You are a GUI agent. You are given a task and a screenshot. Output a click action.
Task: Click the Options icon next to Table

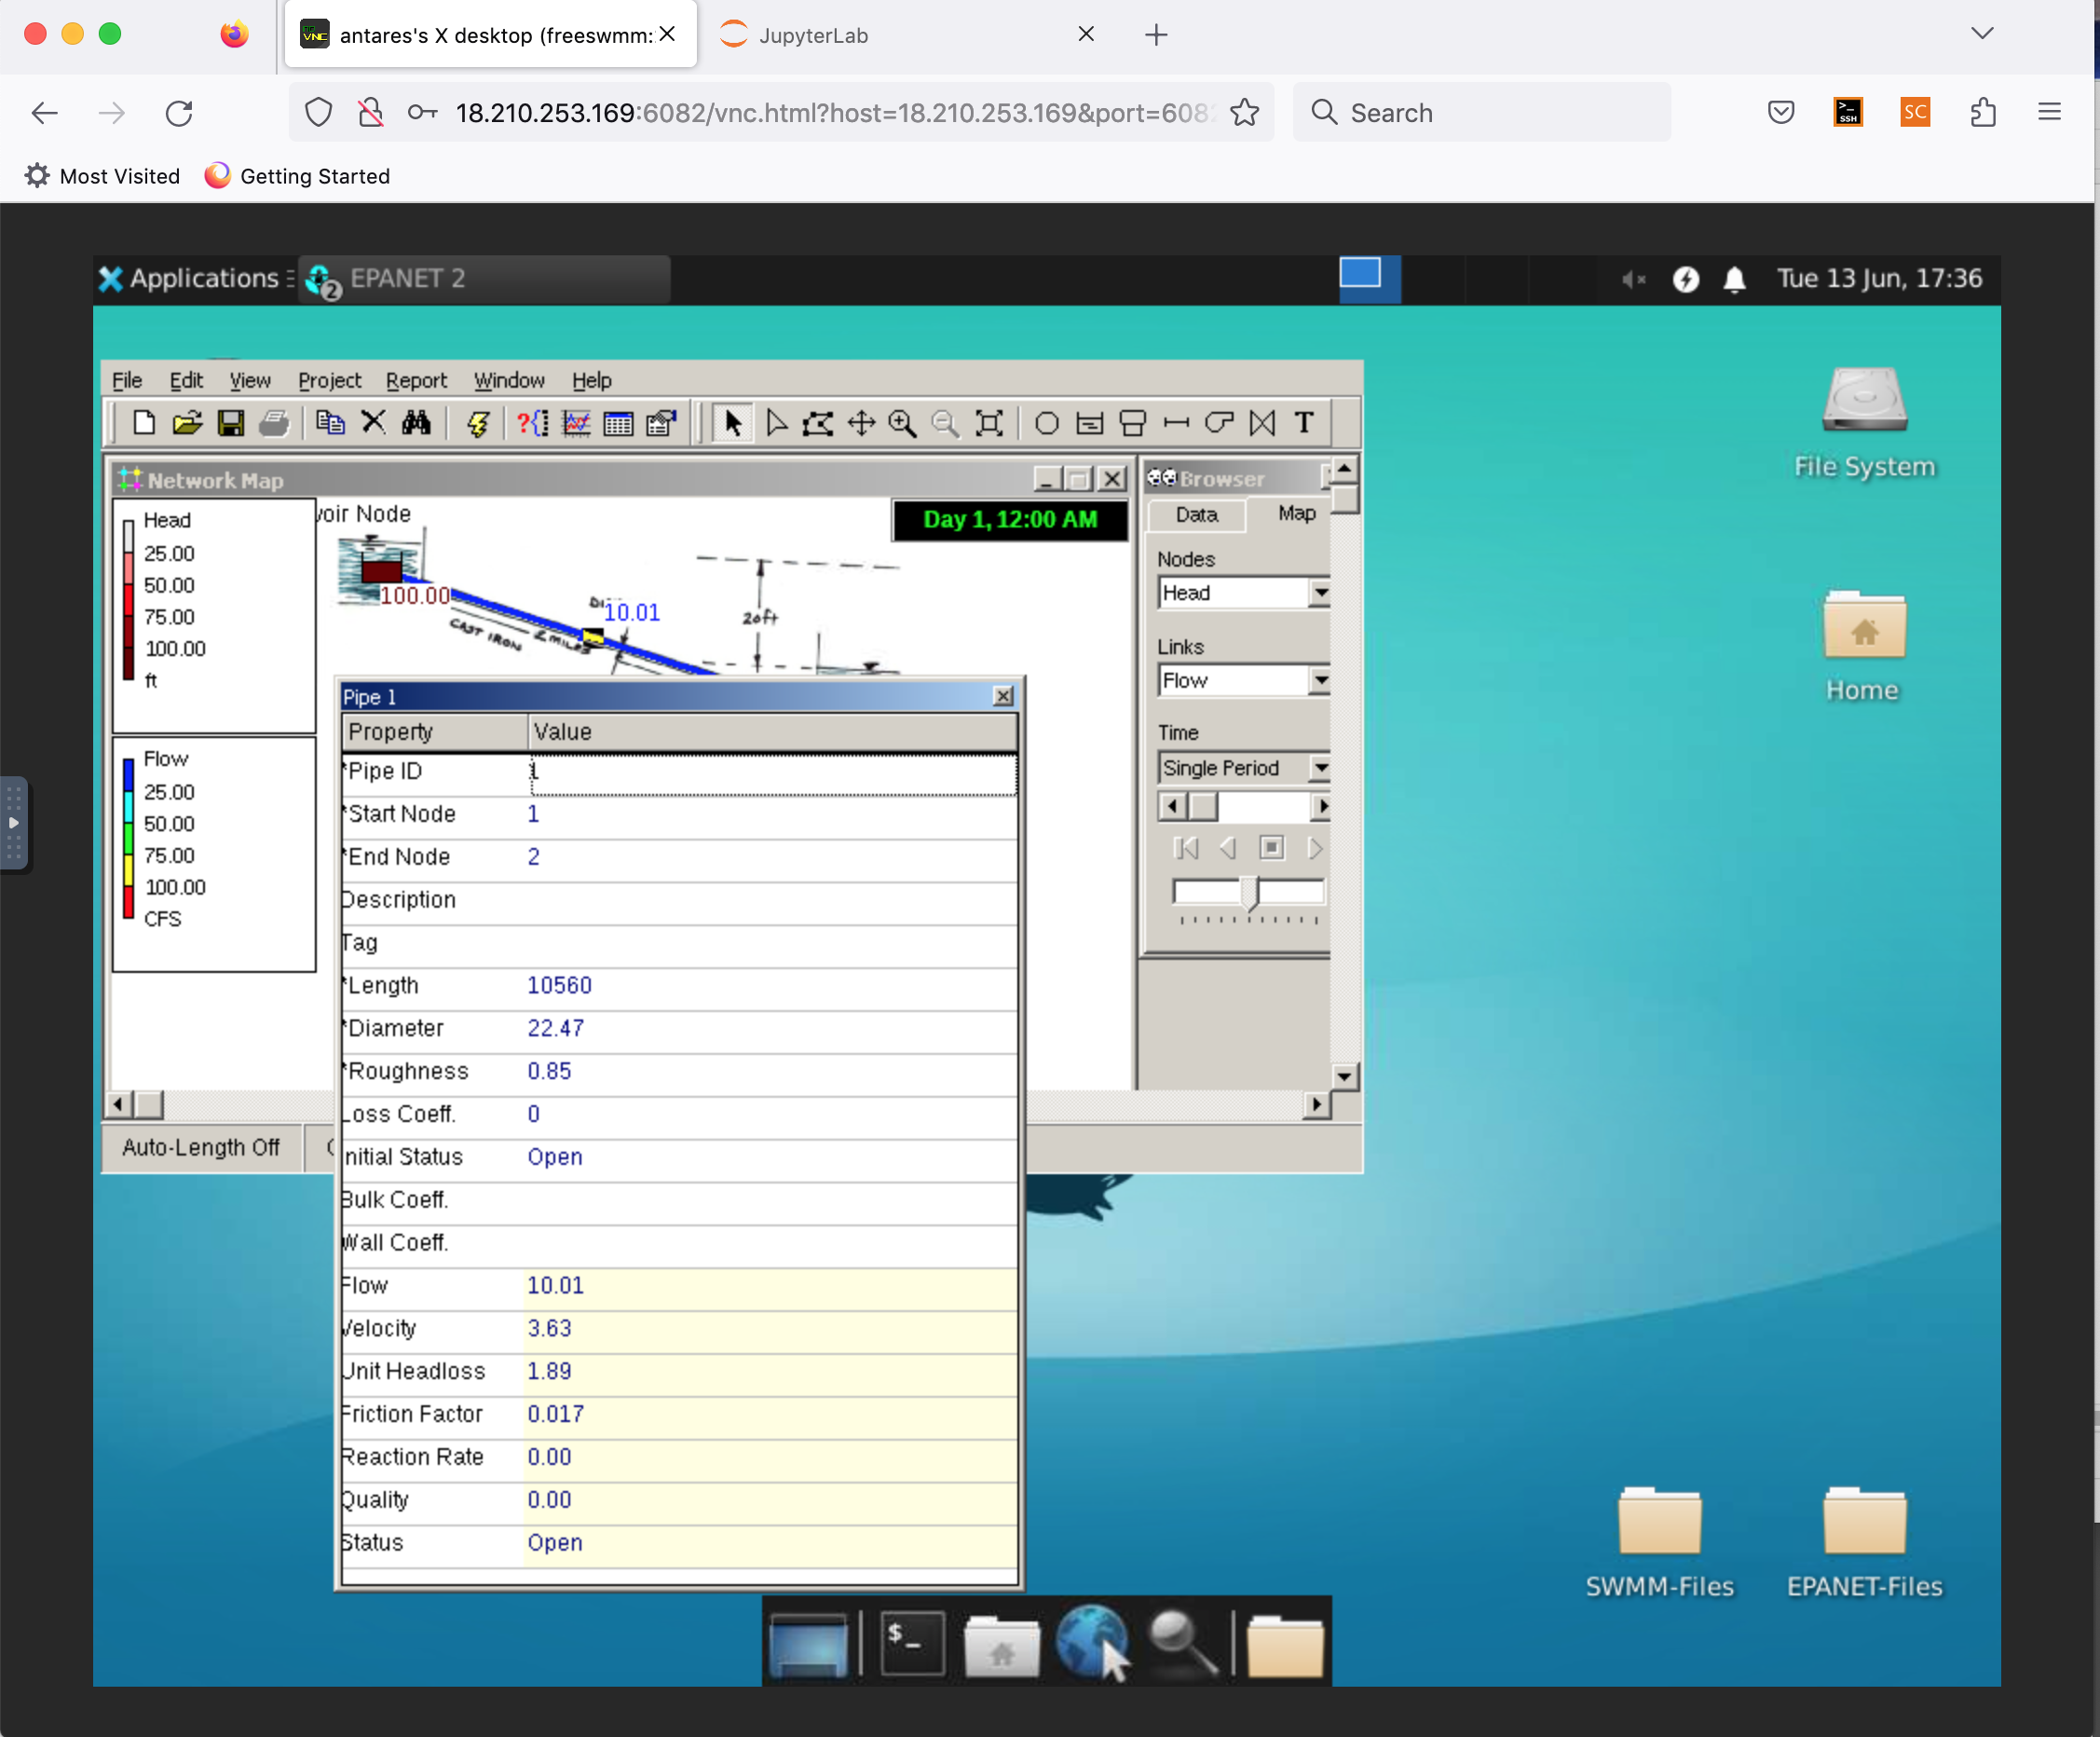point(661,424)
